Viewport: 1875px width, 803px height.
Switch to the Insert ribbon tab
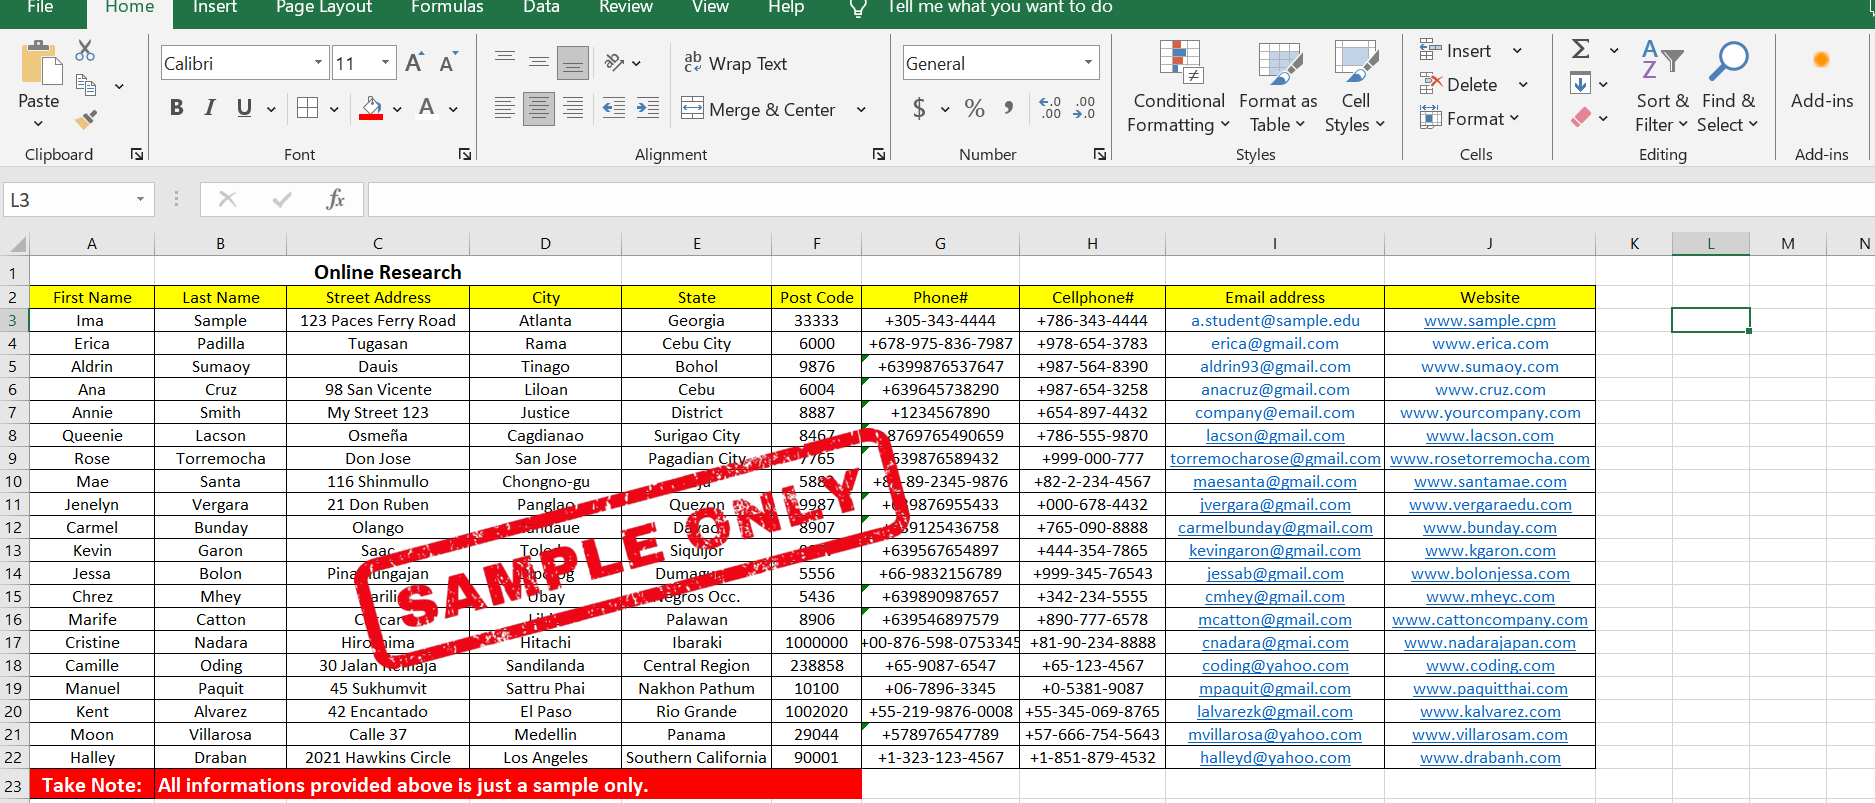point(215,8)
